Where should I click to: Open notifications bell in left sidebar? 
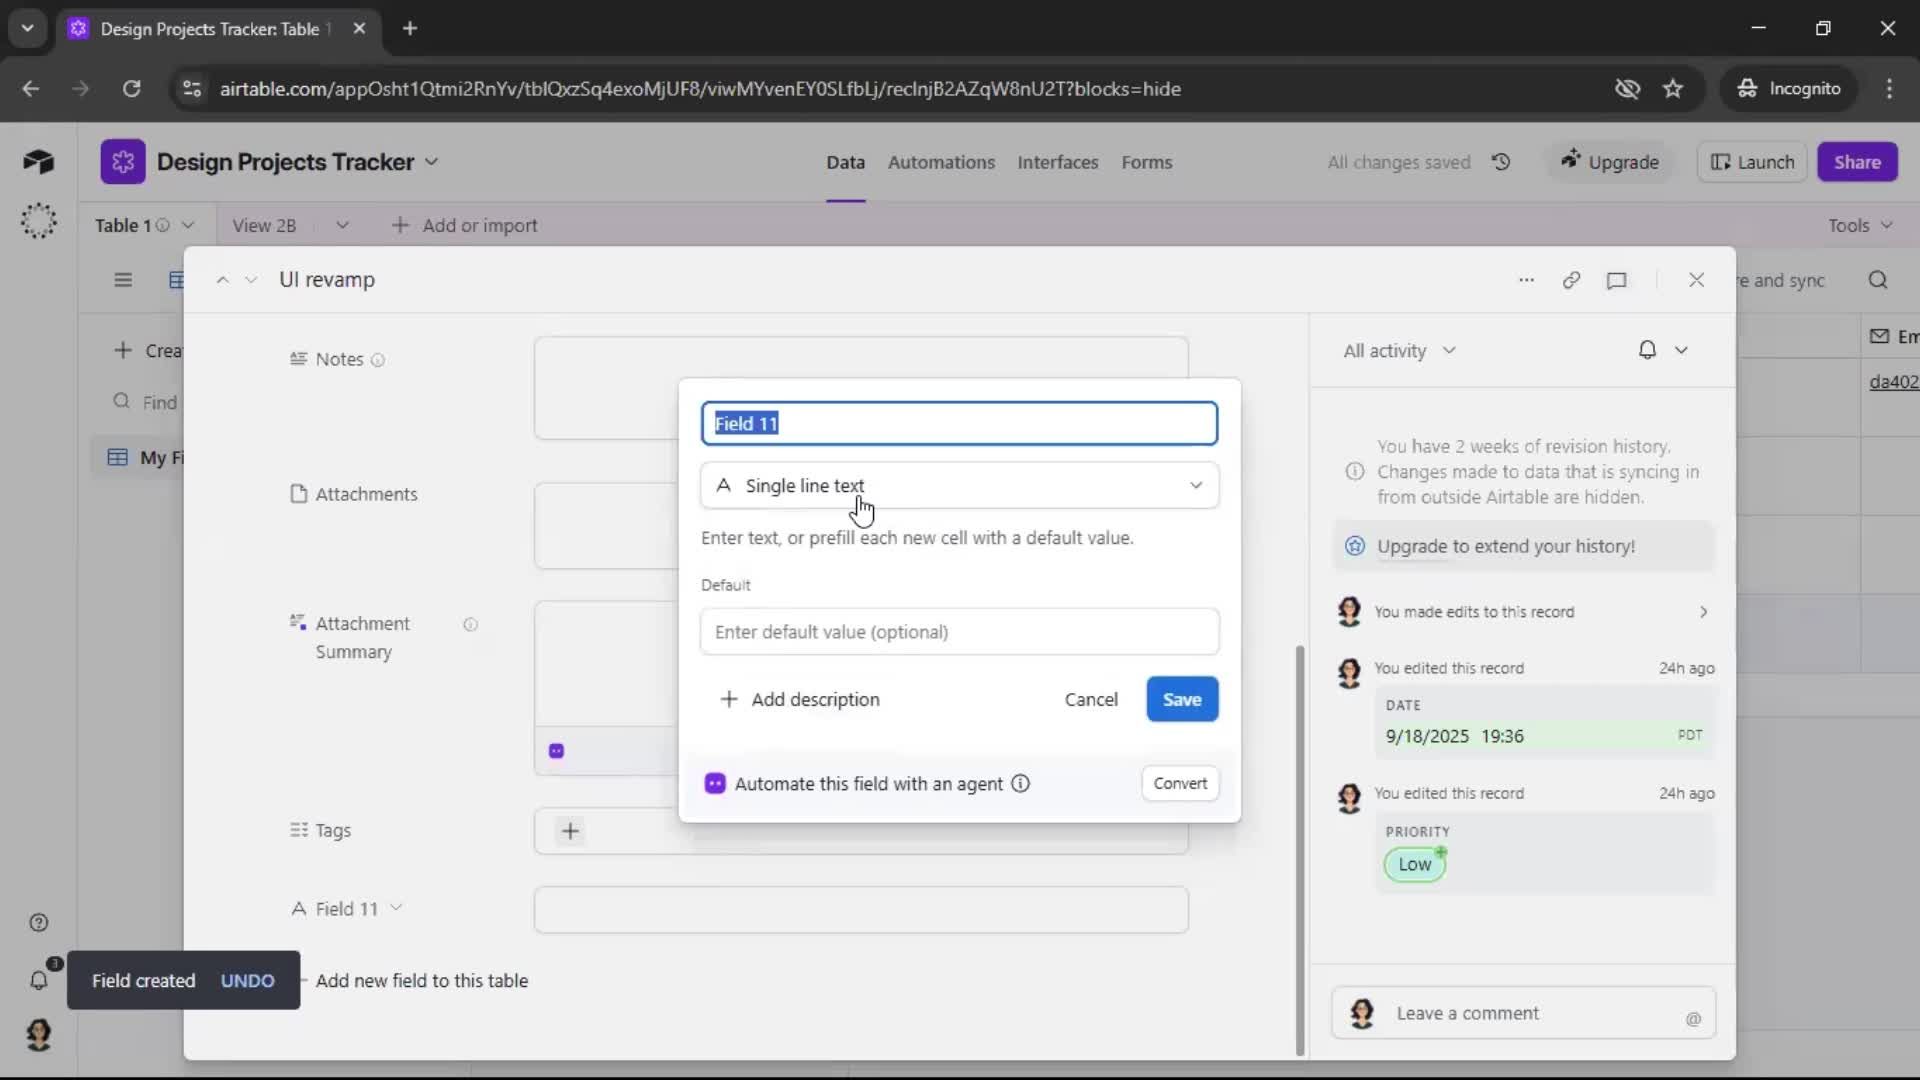[x=39, y=980]
